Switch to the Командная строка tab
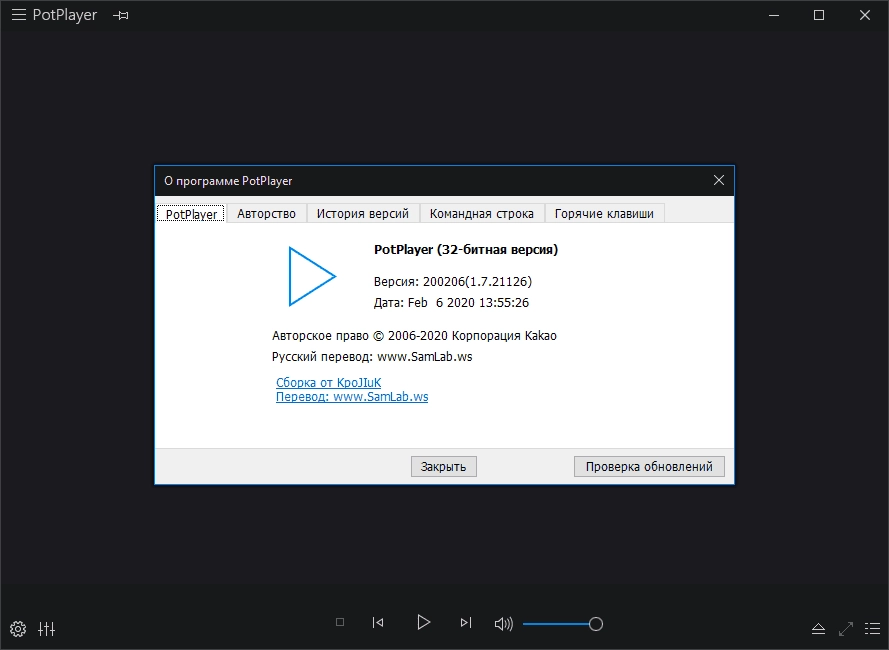This screenshot has width=889, height=650. click(482, 214)
